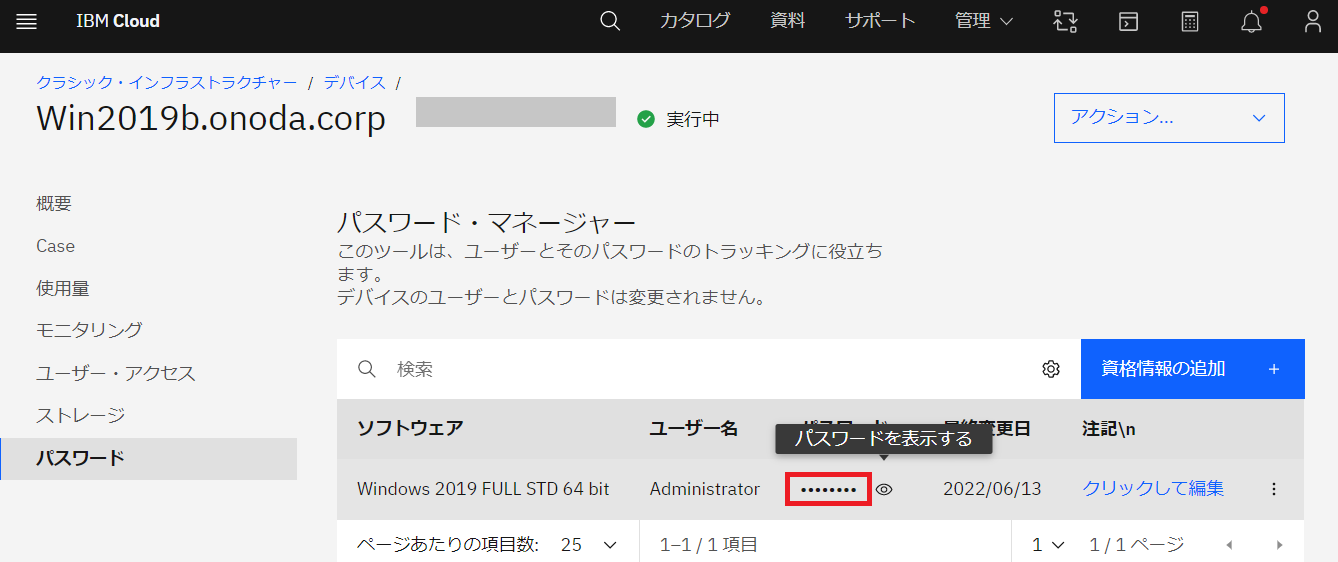Viewport: 1338px width, 562px height.
Task: Open the user profile icon
Action: pyautogui.click(x=1313, y=21)
